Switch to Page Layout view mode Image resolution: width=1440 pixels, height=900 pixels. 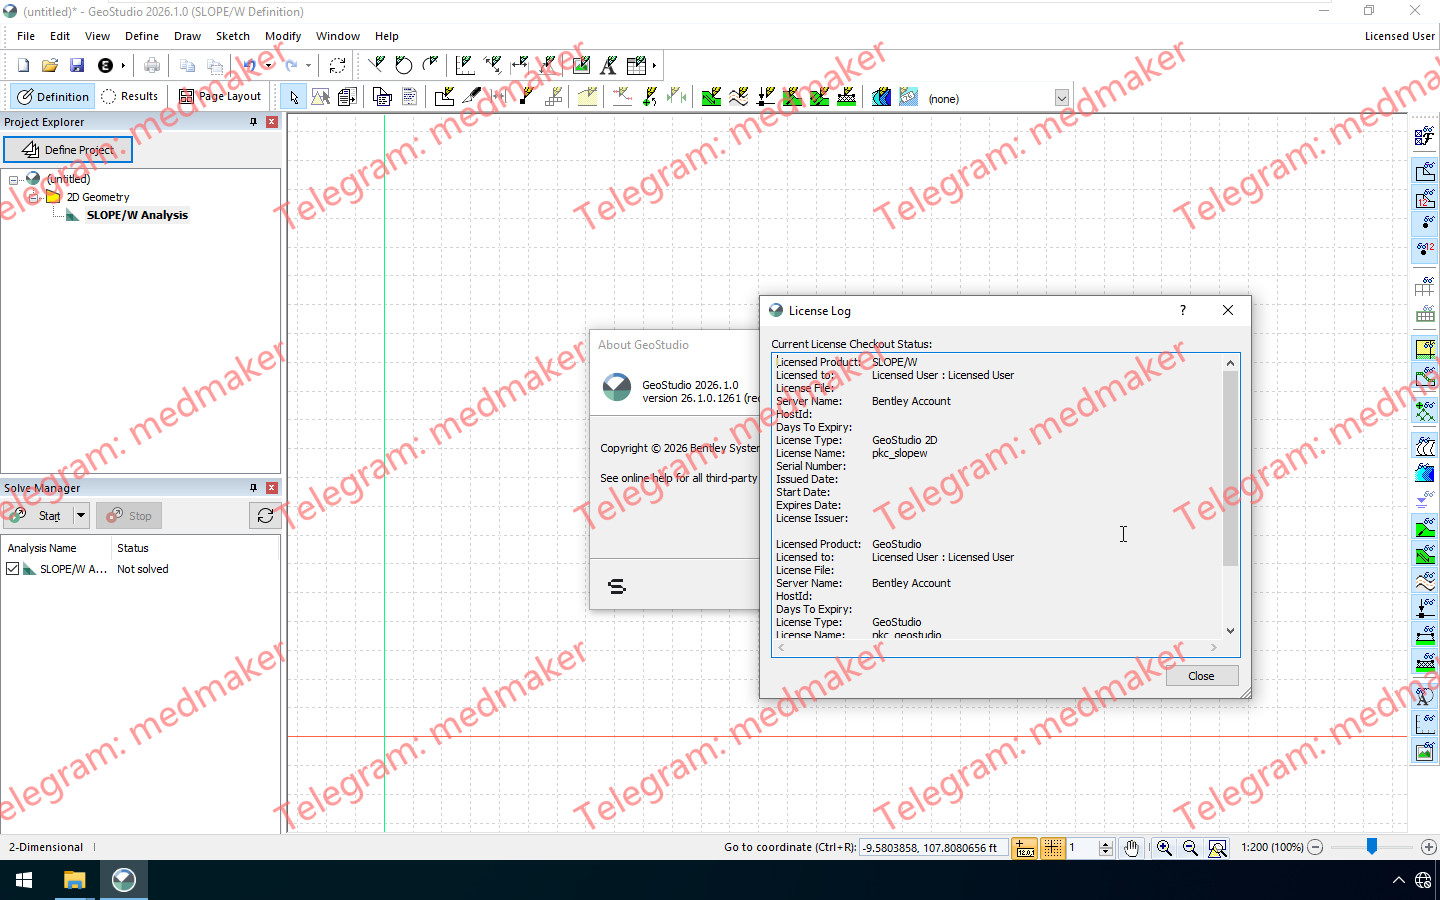(x=220, y=97)
